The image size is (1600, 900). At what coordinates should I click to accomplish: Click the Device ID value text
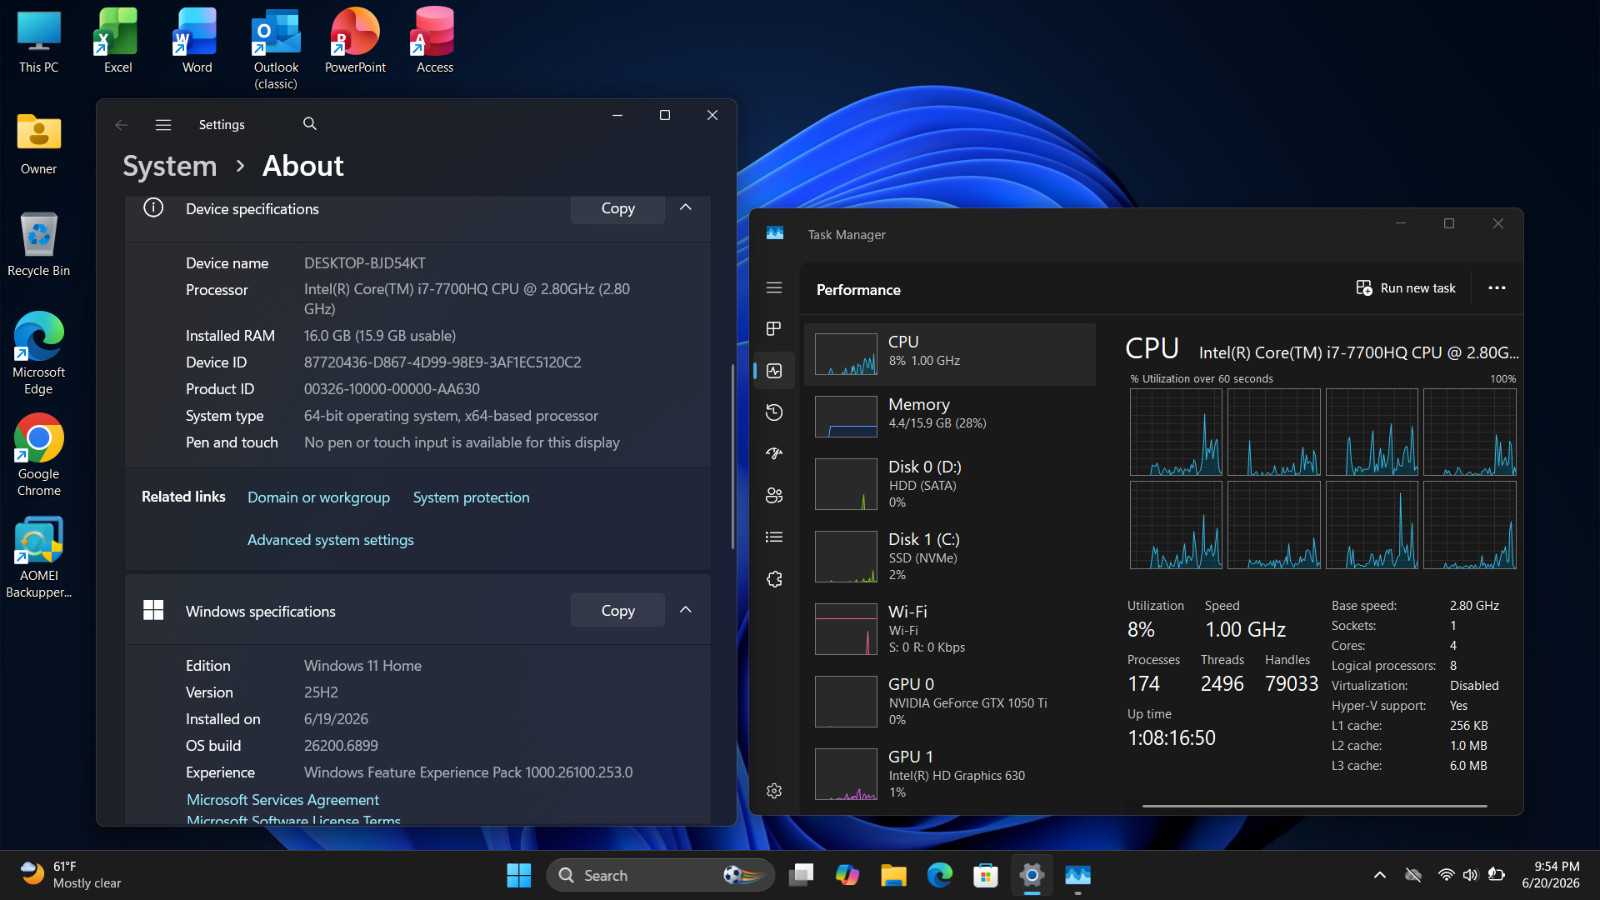442,362
